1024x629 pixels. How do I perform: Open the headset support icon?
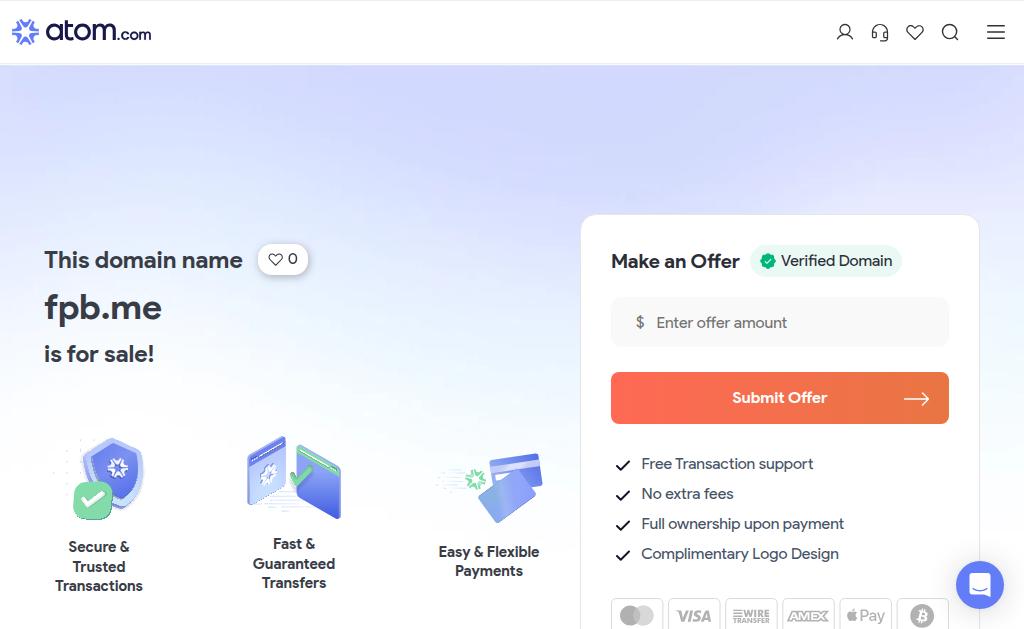(880, 32)
